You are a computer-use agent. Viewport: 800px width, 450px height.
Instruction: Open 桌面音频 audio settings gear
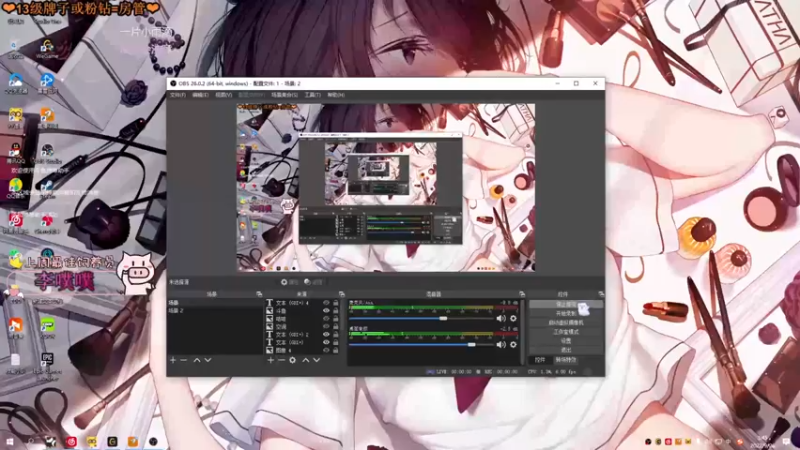(513, 345)
